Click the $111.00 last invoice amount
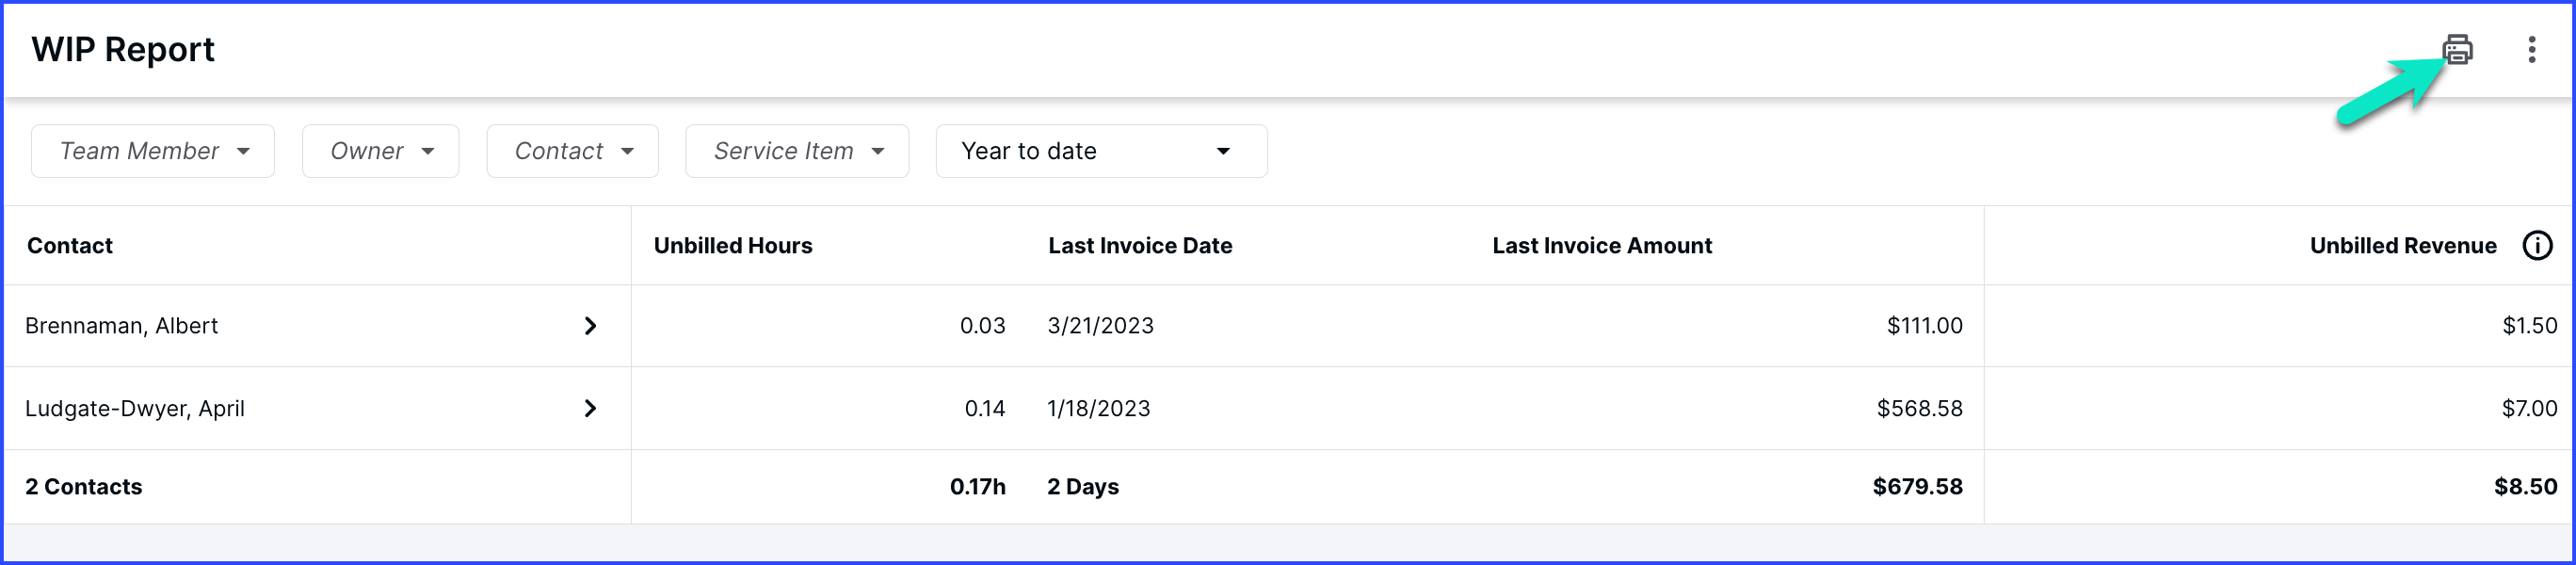The image size is (2576, 565). point(1925,326)
